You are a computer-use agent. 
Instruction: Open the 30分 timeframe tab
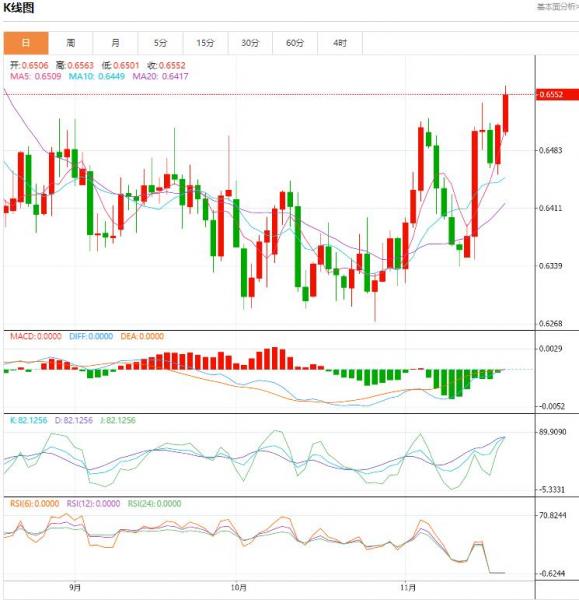[250, 43]
